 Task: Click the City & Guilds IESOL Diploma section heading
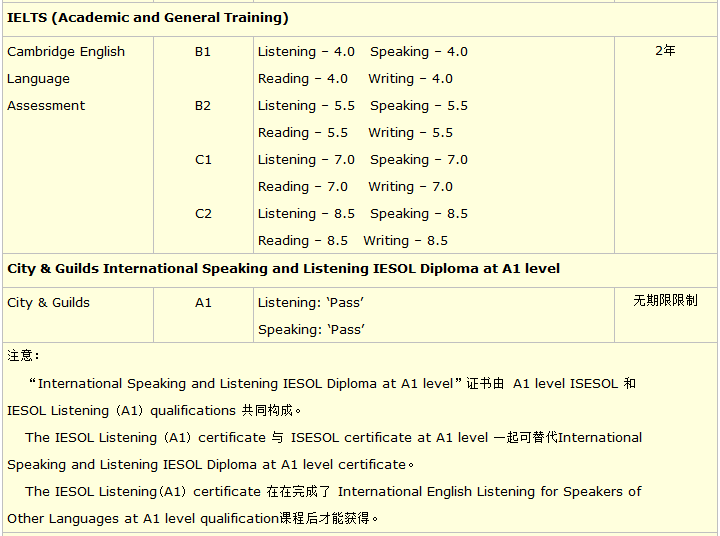point(283,268)
